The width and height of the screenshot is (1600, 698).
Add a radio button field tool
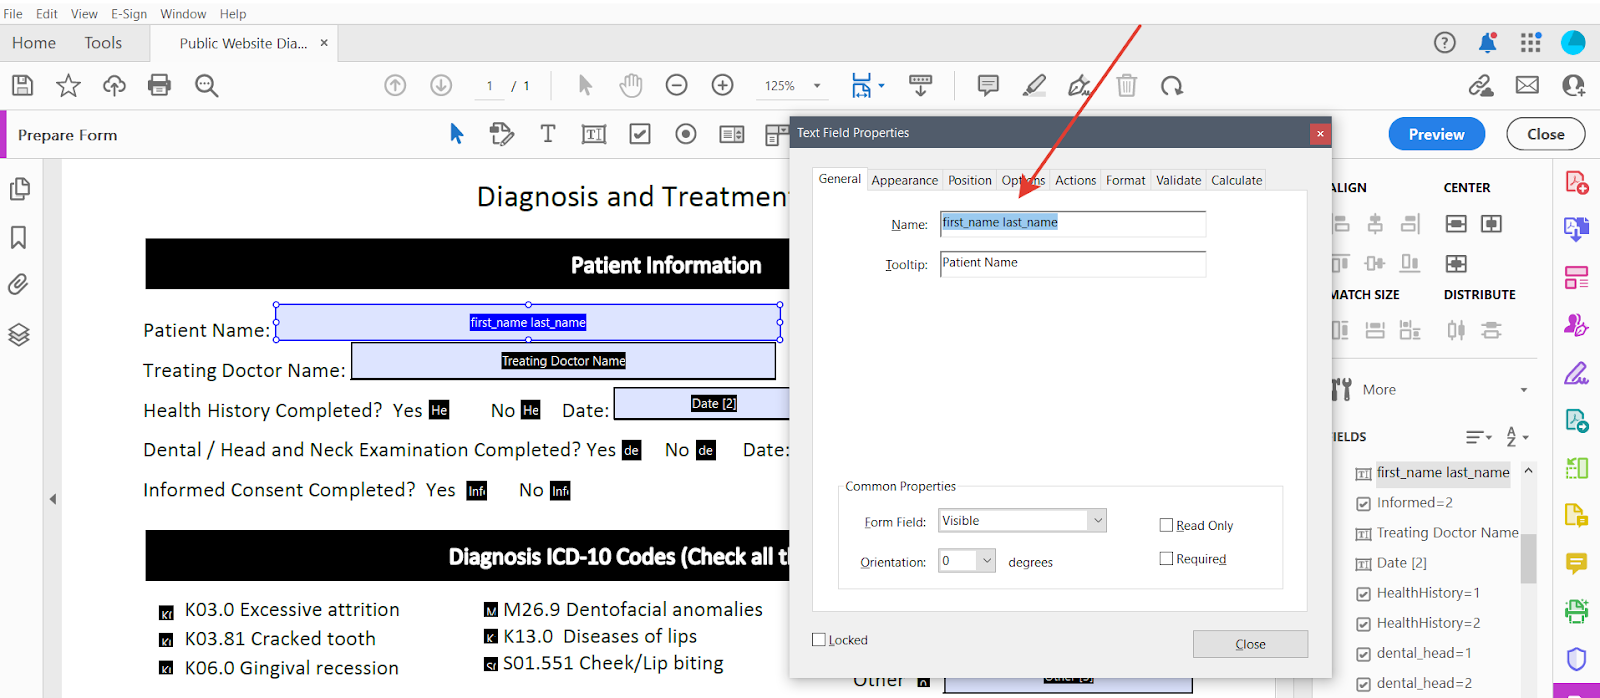pyautogui.click(x=686, y=134)
